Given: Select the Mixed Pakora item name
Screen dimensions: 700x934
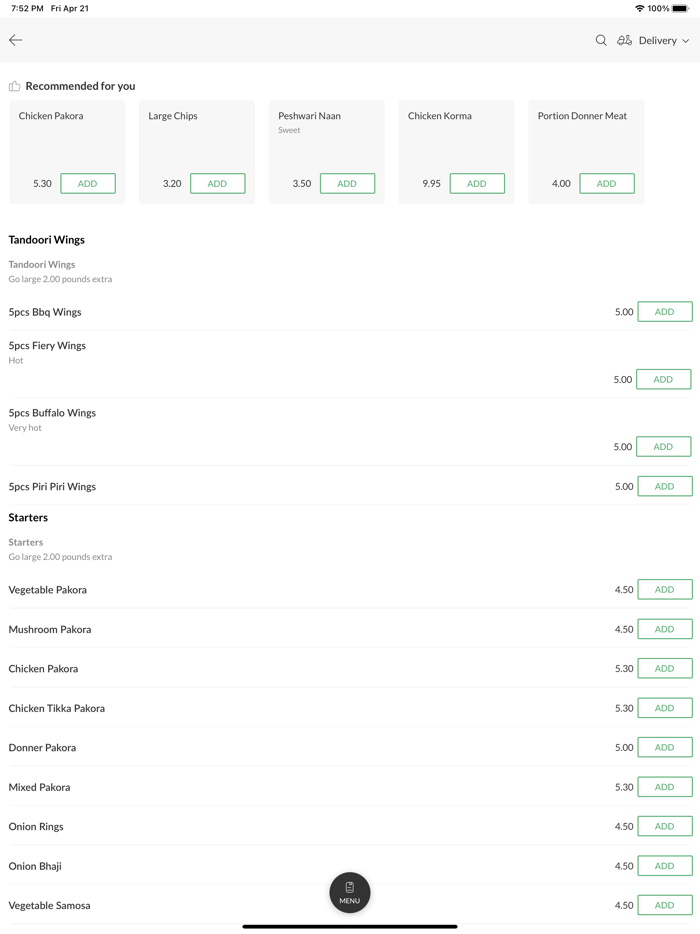Looking at the screenshot, I should coord(40,787).
